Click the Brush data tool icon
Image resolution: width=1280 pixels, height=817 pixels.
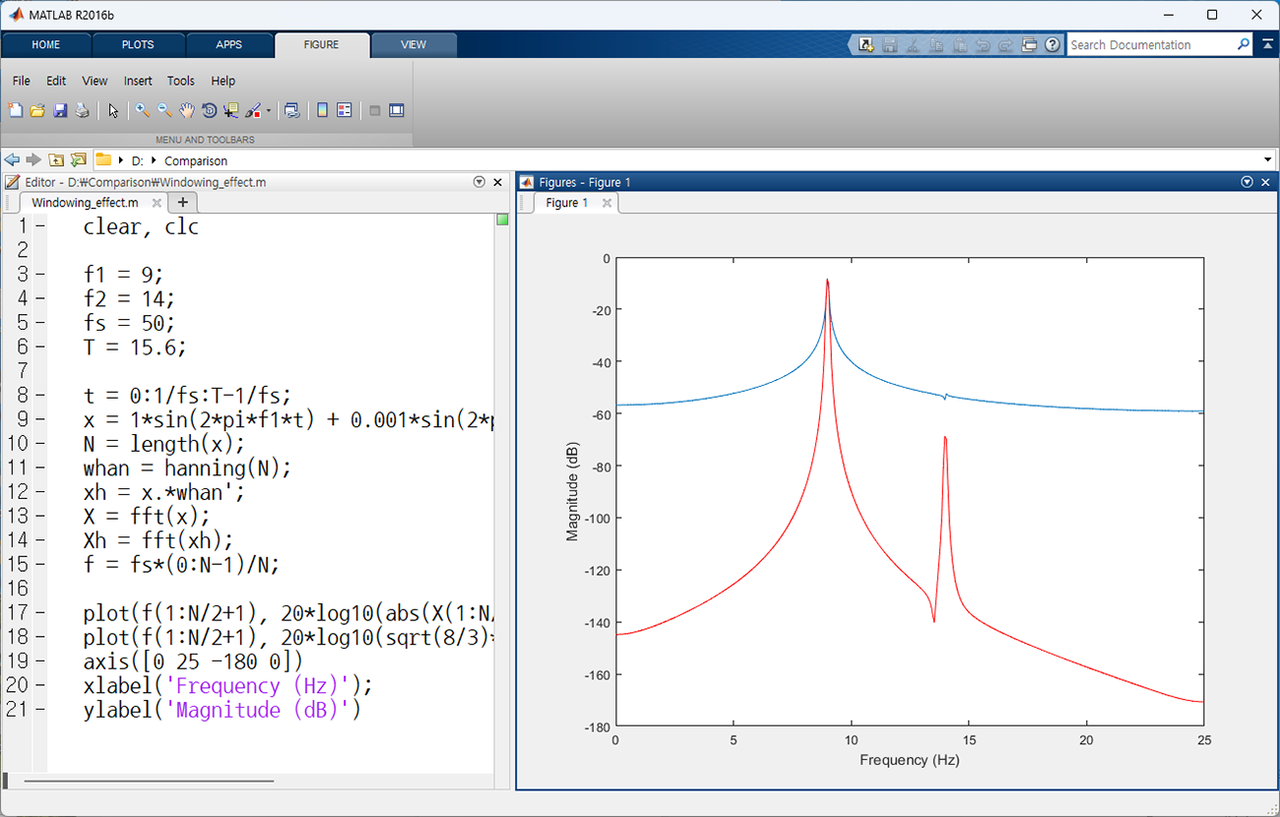253,111
